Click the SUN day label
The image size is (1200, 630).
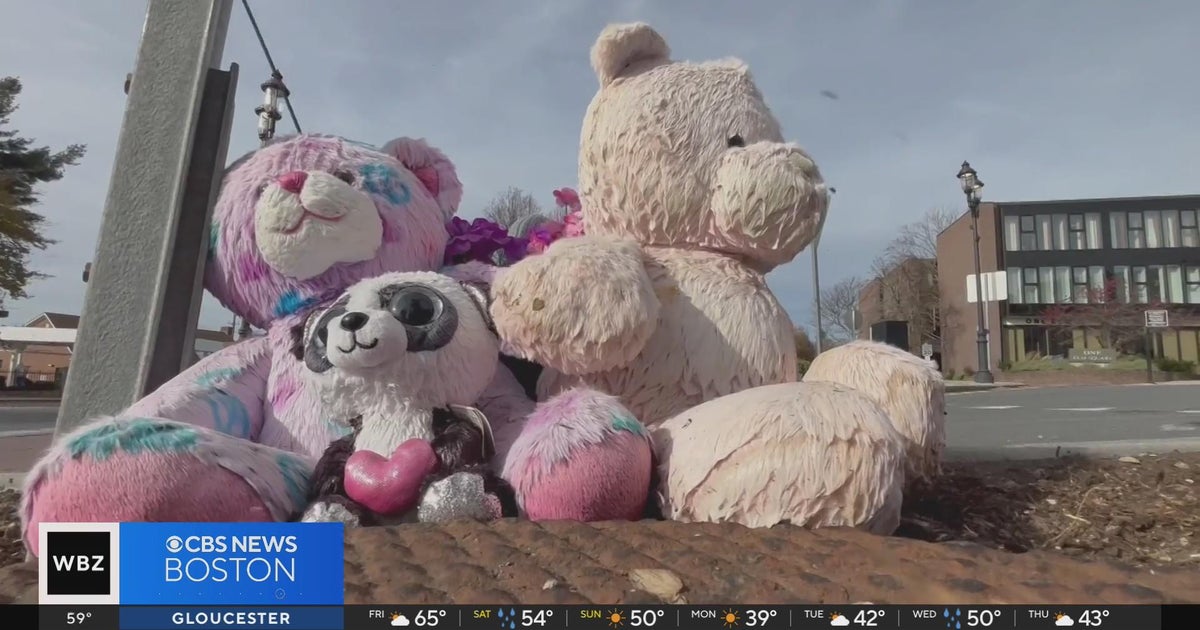click(x=591, y=616)
